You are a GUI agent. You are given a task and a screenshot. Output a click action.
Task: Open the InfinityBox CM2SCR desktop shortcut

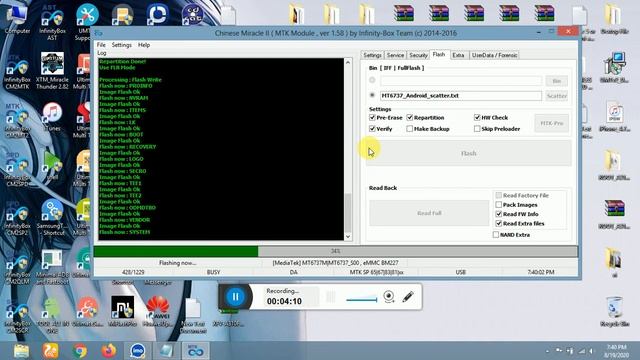point(17,316)
